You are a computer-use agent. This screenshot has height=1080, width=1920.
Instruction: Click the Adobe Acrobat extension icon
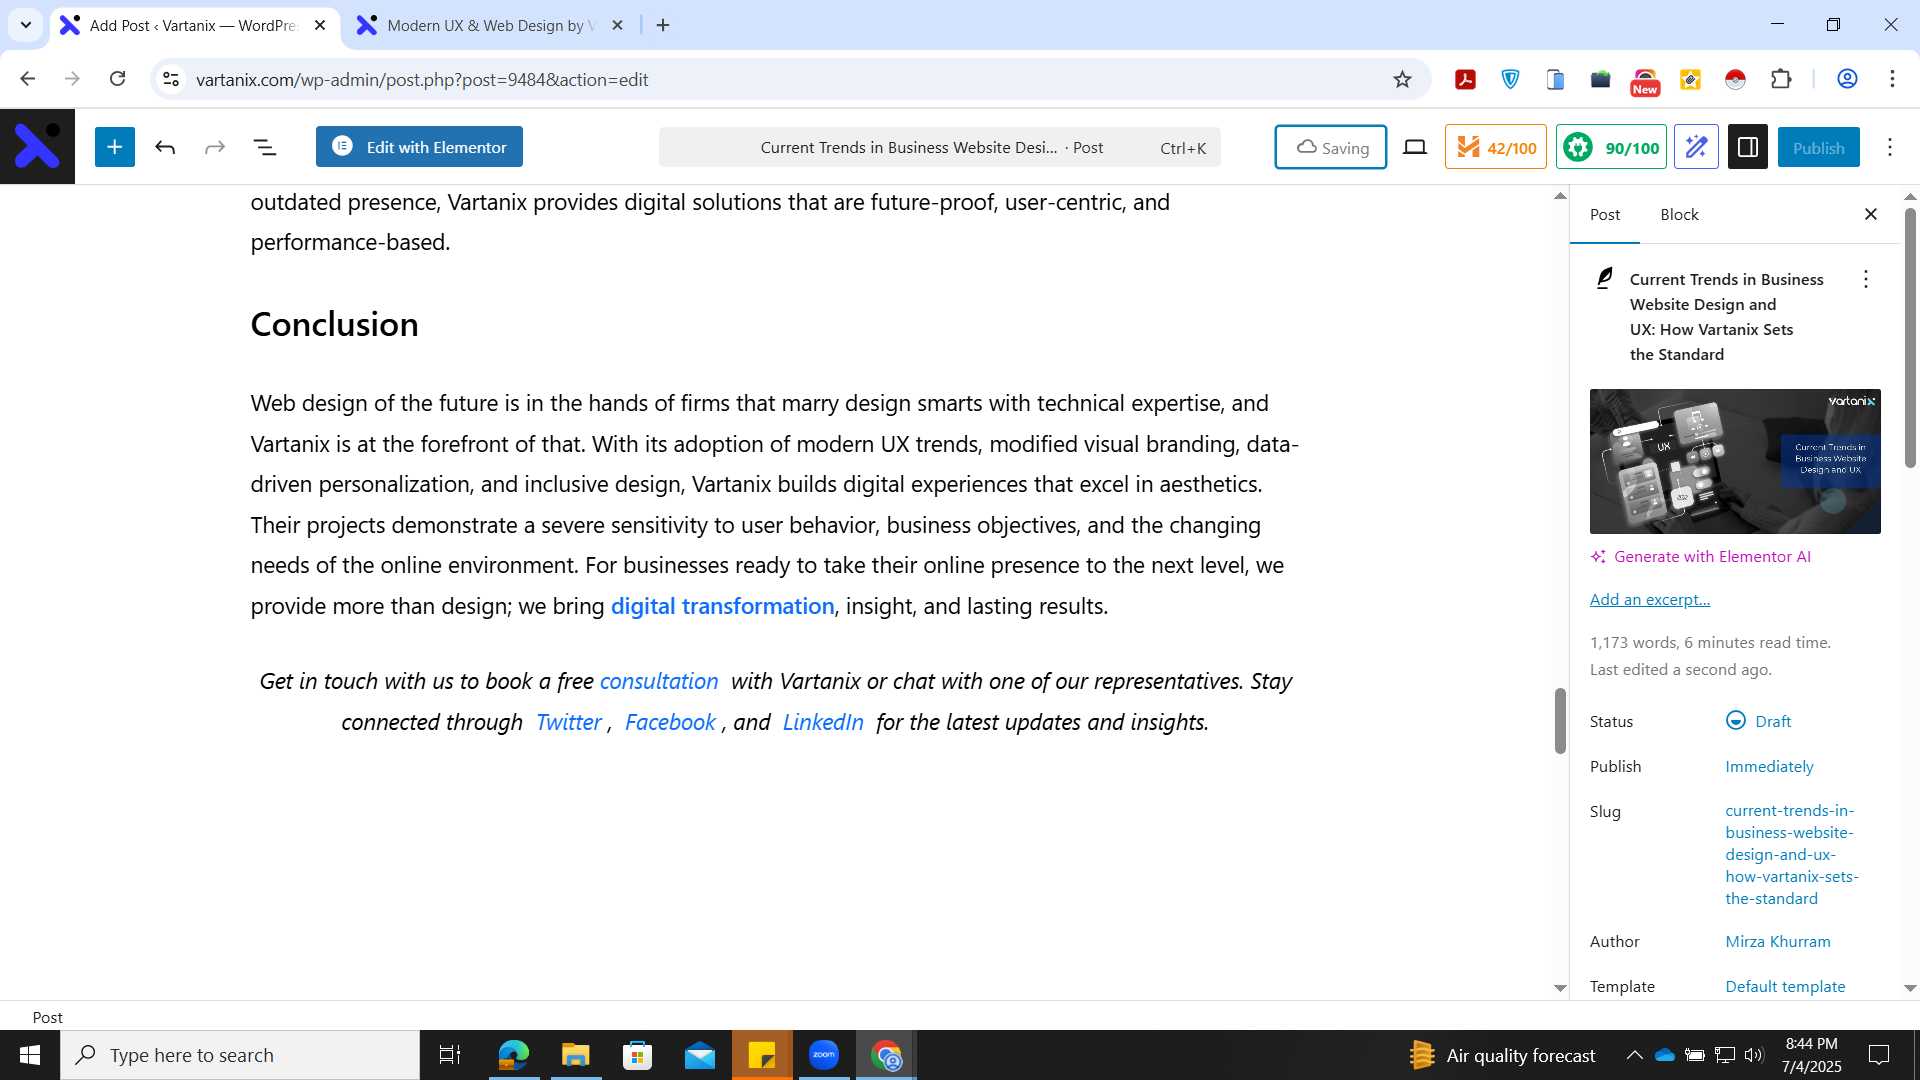(1466, 79)
